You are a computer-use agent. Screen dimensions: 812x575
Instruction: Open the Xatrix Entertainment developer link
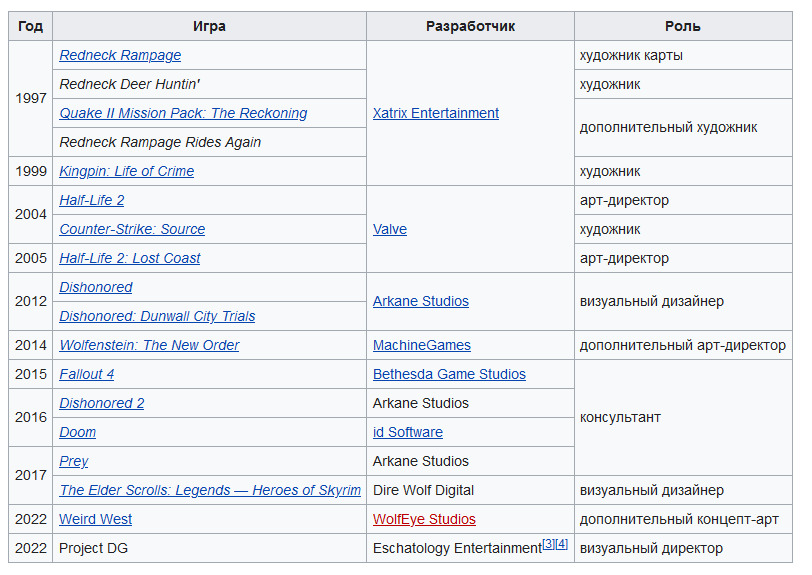pyautogui.click(x=435, y=113)
